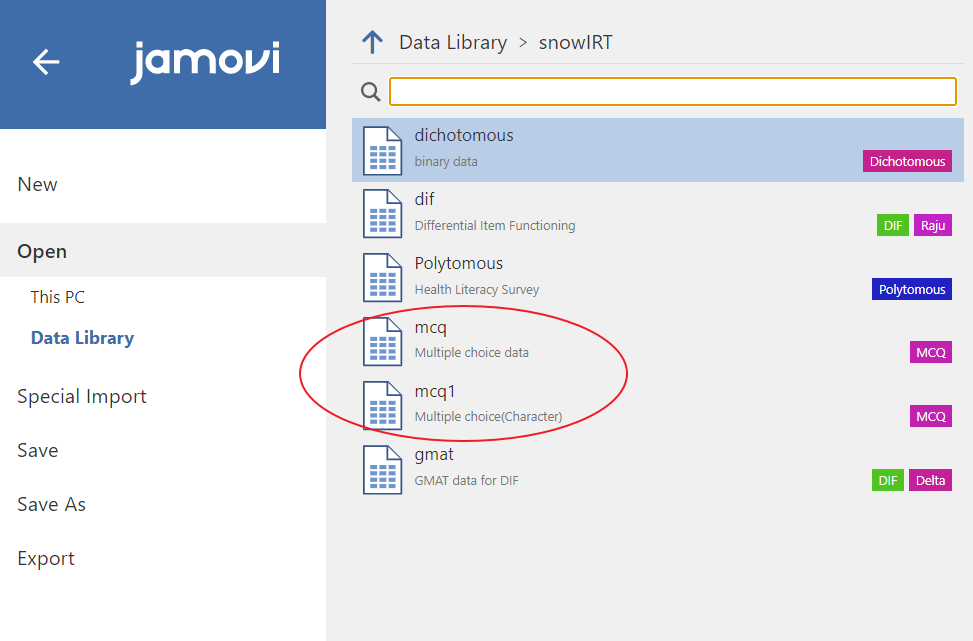
Task: Click the search input field
Action: [673, 92]
